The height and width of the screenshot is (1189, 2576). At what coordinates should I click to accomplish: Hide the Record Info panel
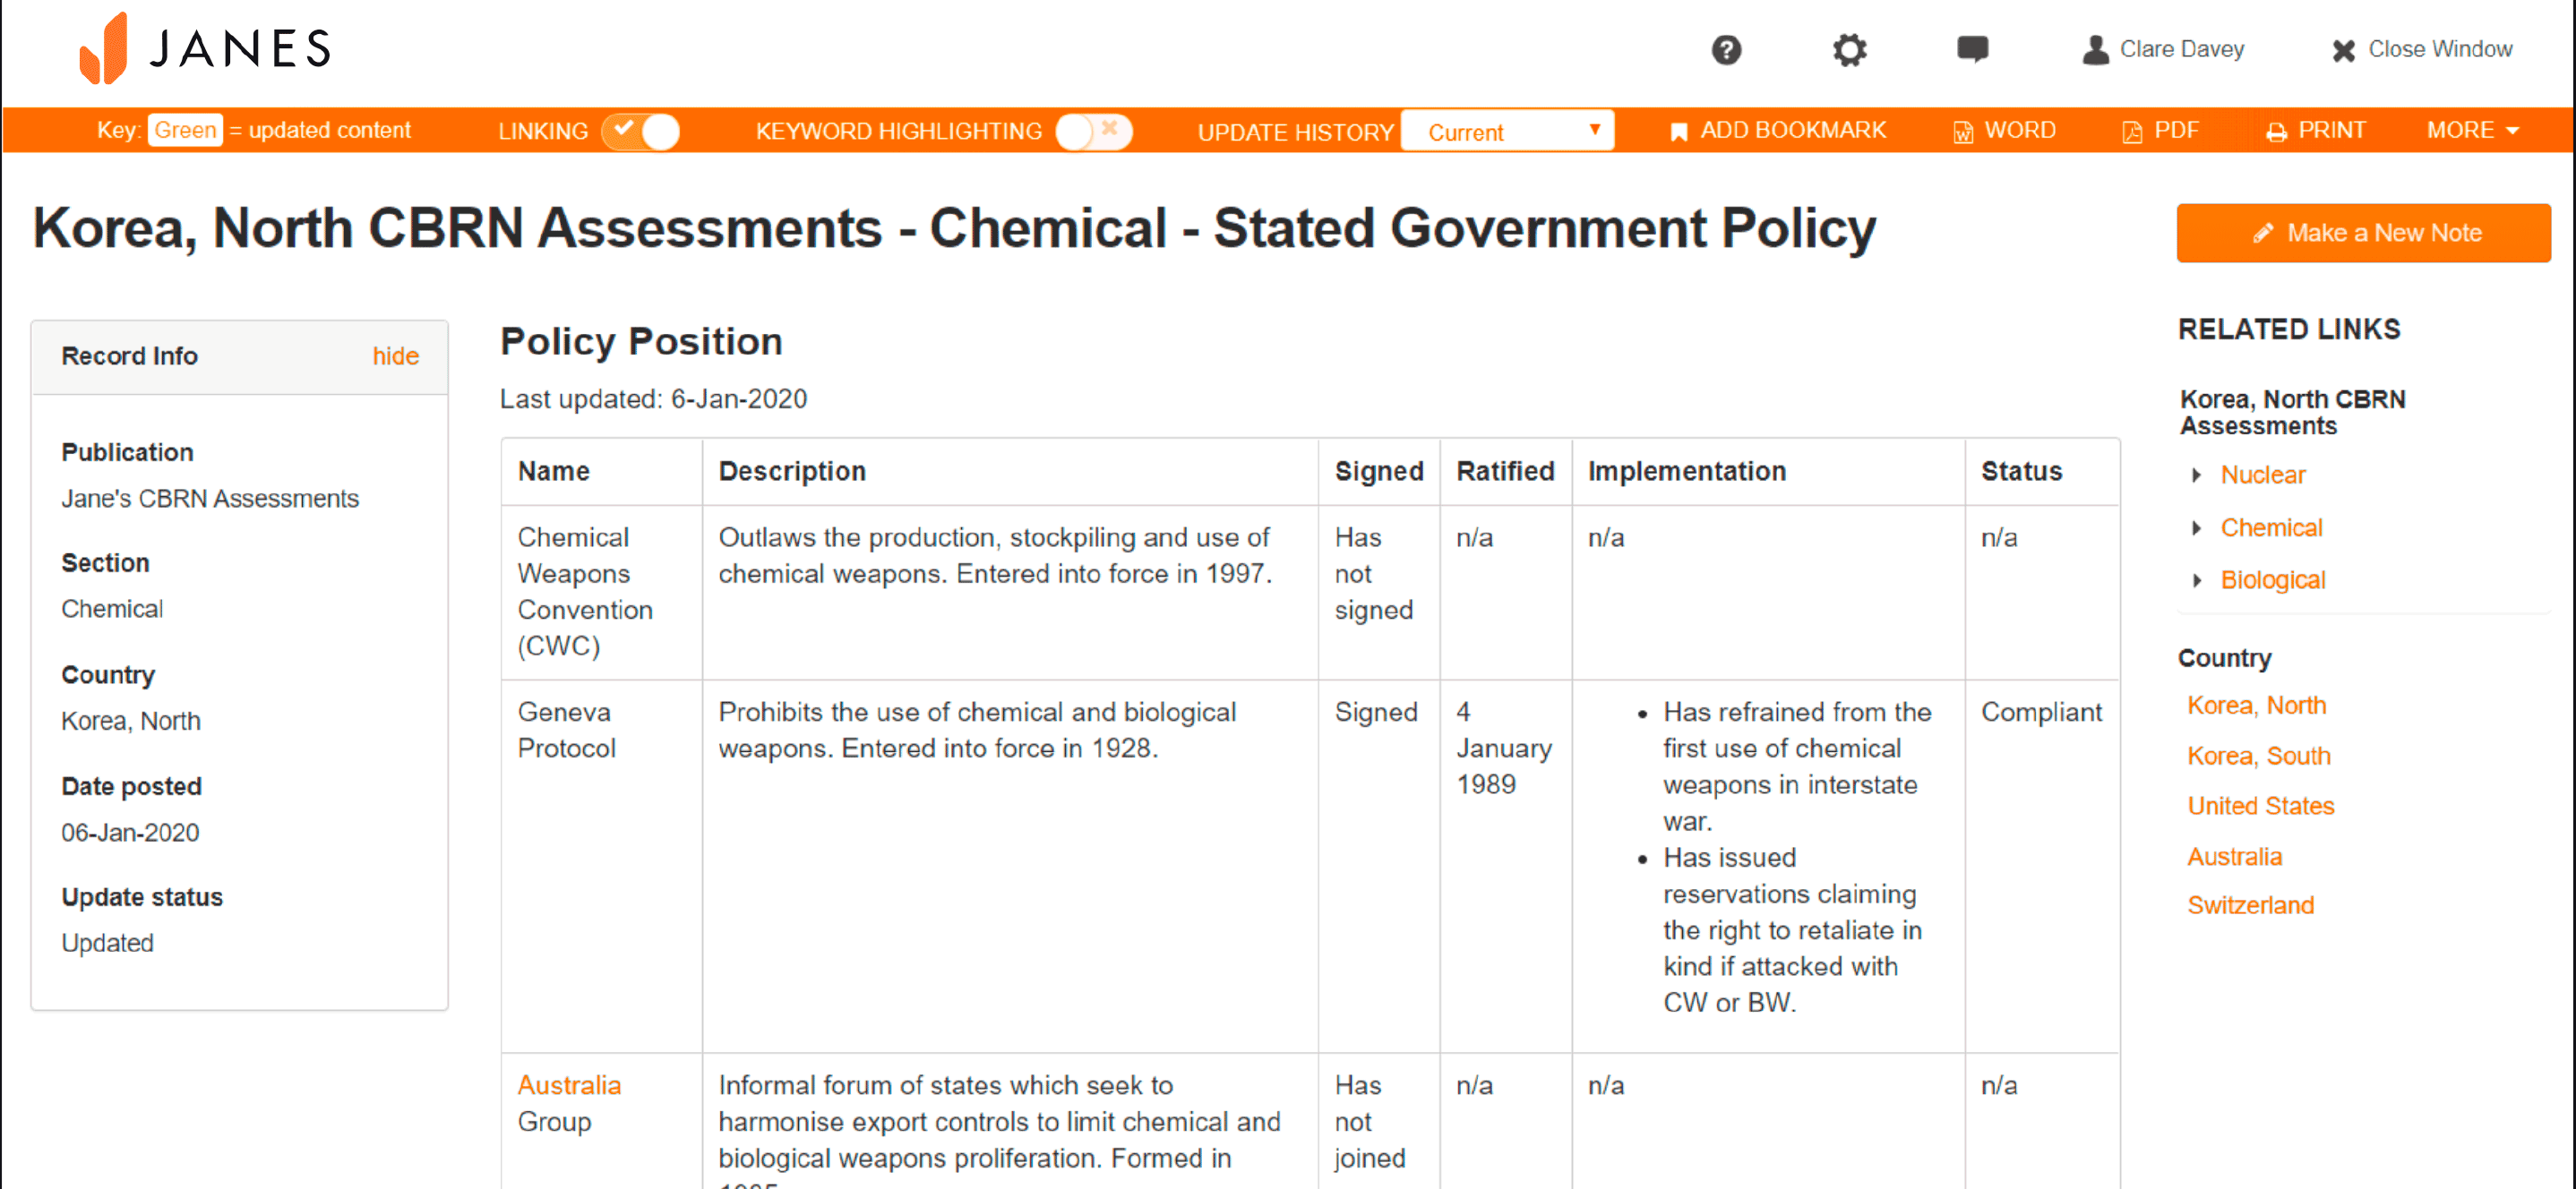(395, 356)
